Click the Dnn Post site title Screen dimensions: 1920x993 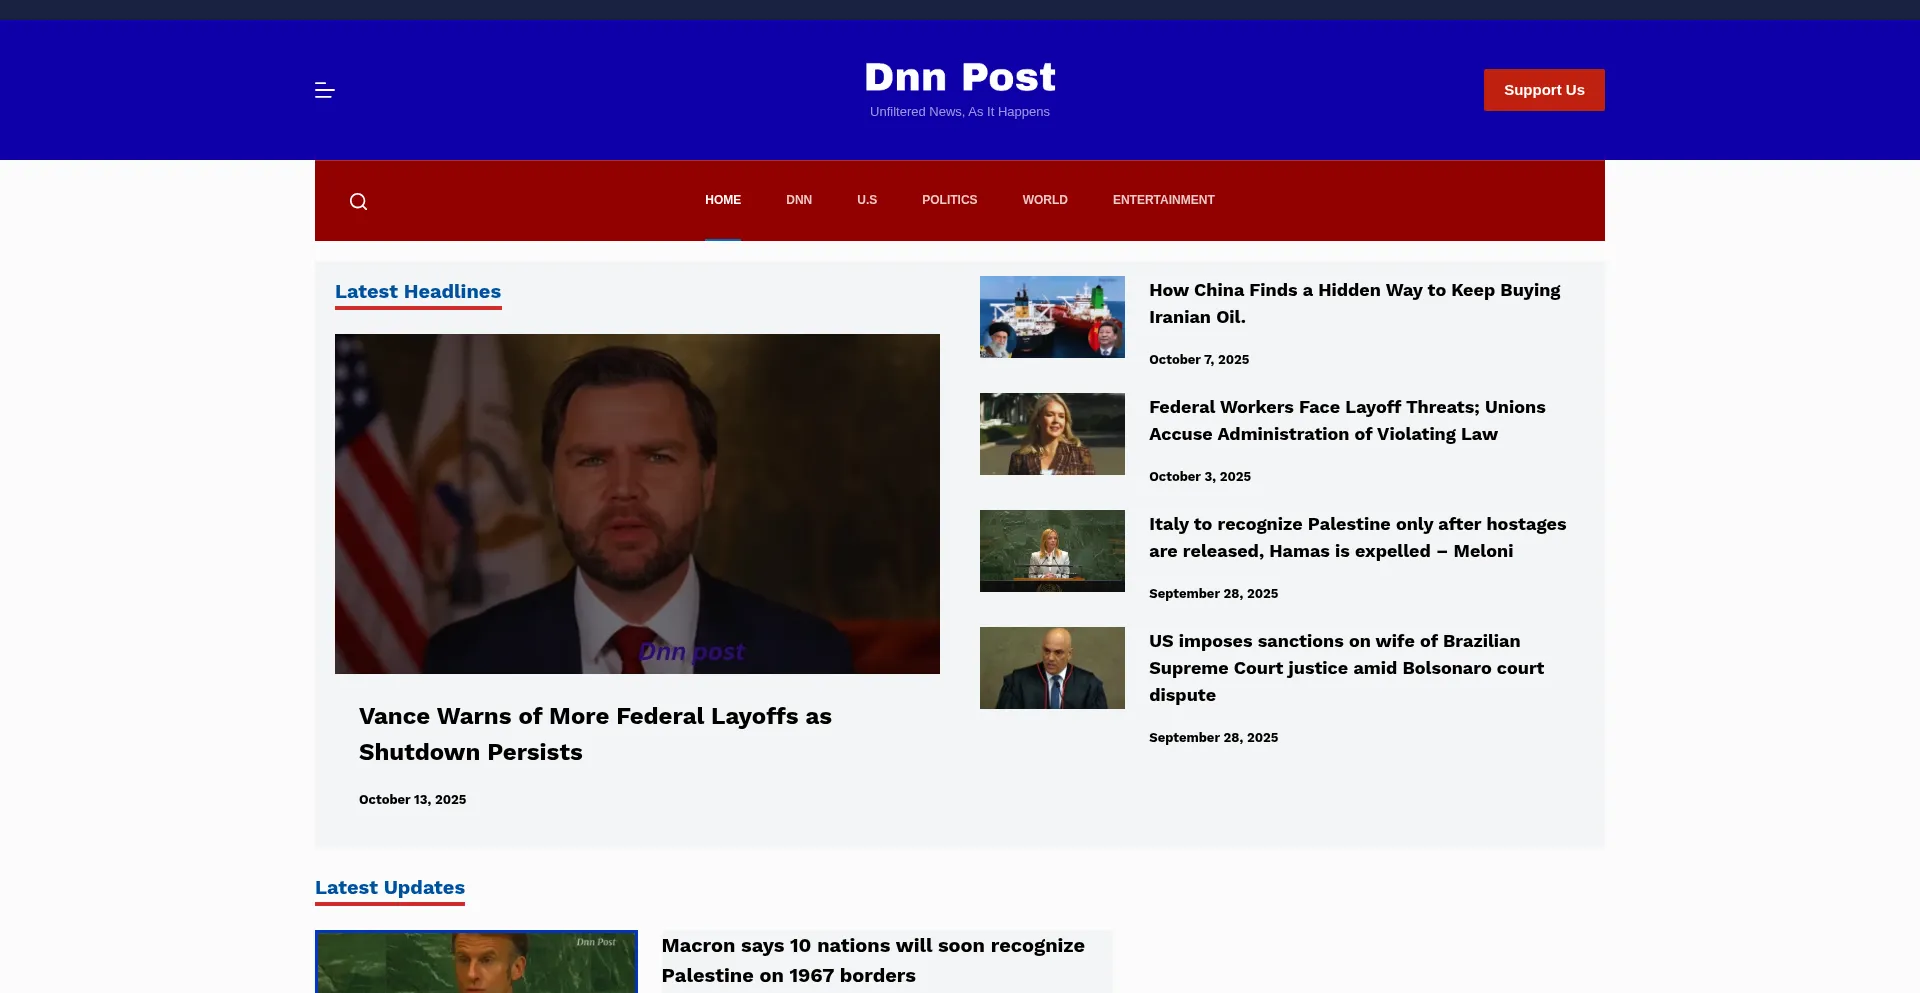[960, 77]
